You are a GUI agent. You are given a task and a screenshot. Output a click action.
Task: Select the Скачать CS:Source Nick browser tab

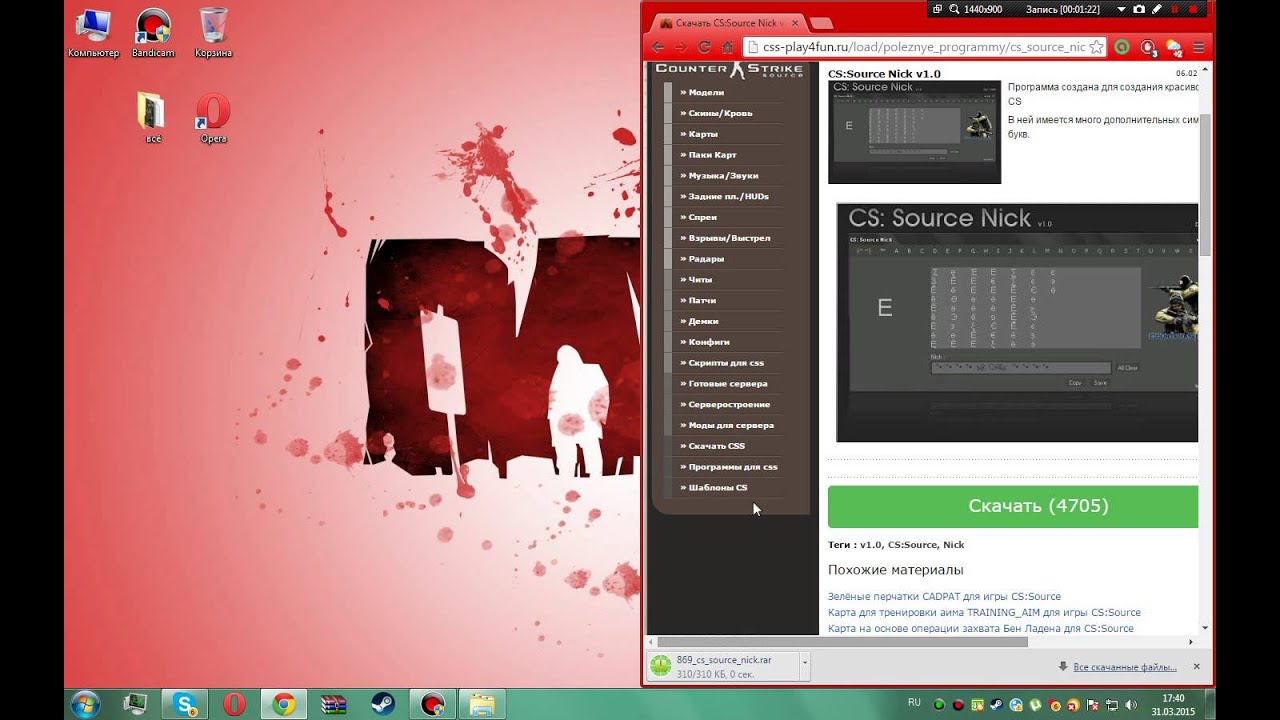729,22
